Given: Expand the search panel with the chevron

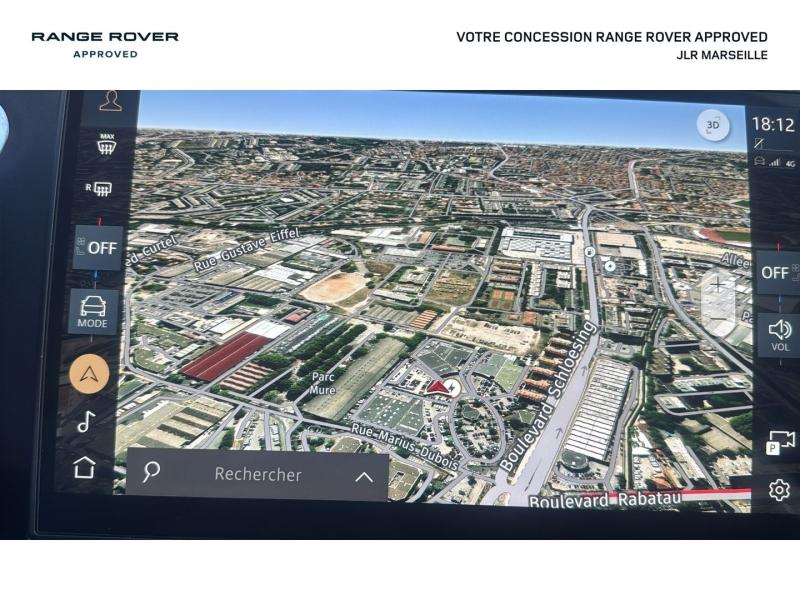Looking at the screenshot, I should click(364, 477).
